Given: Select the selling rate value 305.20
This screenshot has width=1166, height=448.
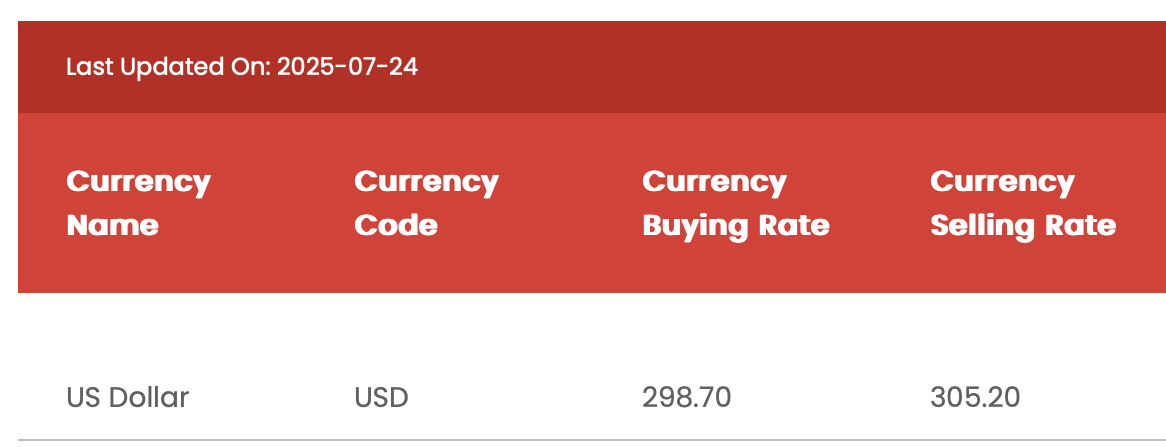Looking at the screenshot, I should [x=975, y=397].
